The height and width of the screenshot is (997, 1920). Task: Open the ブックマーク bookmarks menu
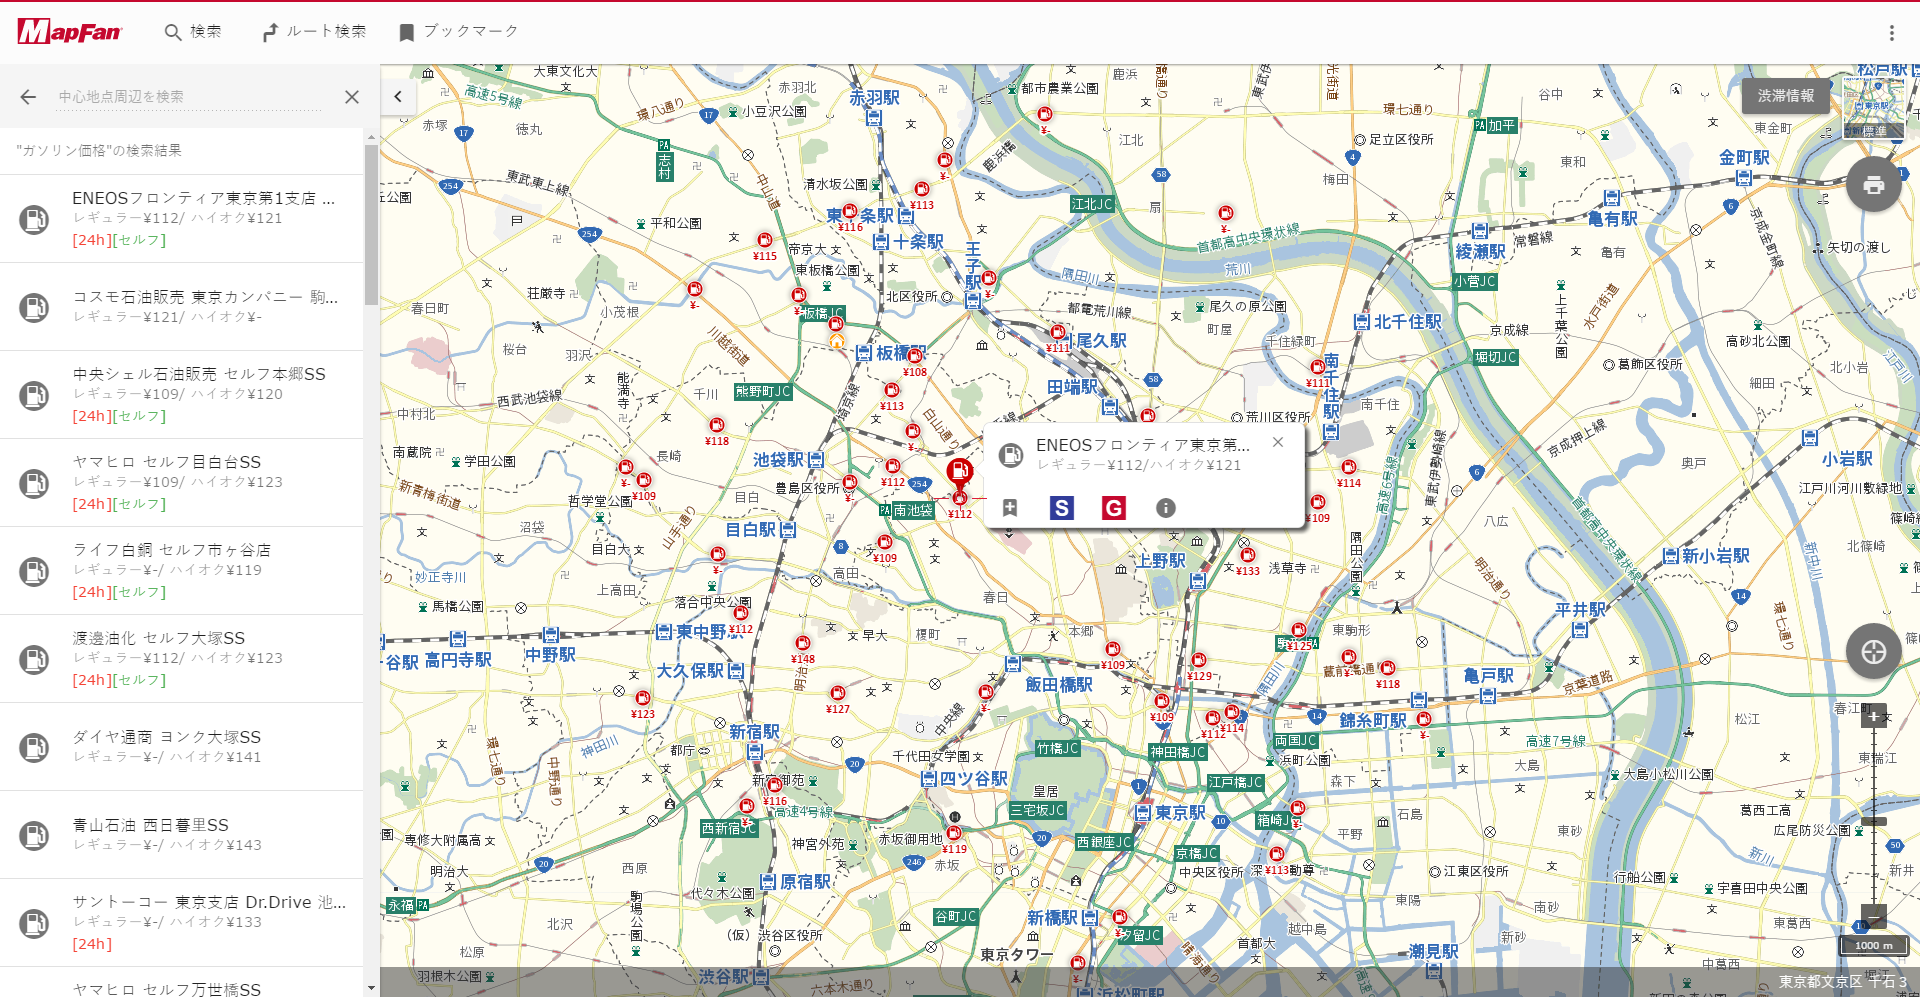(x=458, y=32)
